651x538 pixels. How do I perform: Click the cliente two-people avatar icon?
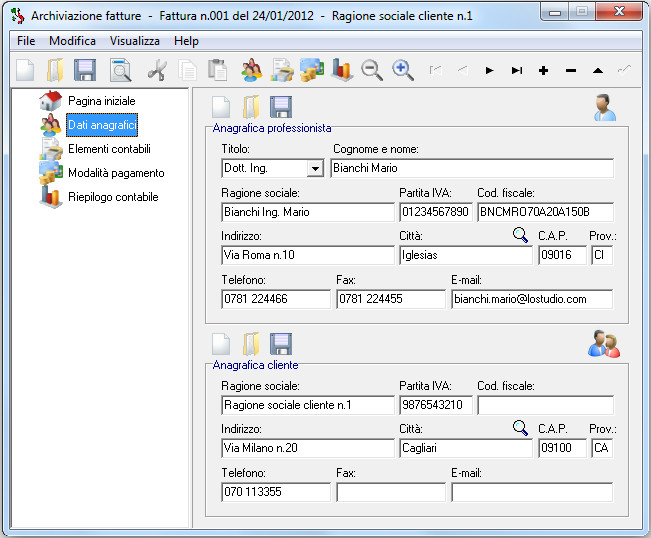(x=604, y=344)
